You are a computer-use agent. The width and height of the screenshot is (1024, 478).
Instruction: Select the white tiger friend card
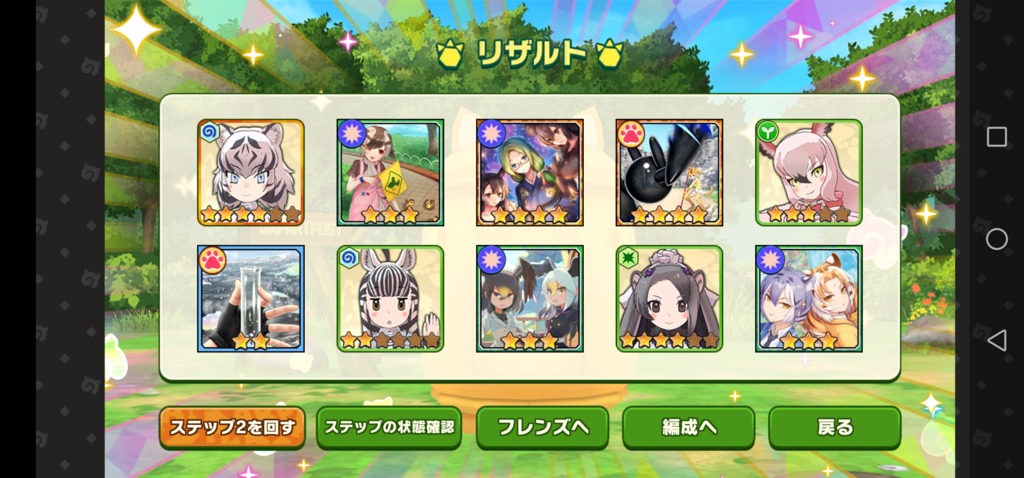pyautogui.click(x=251, y=172)
